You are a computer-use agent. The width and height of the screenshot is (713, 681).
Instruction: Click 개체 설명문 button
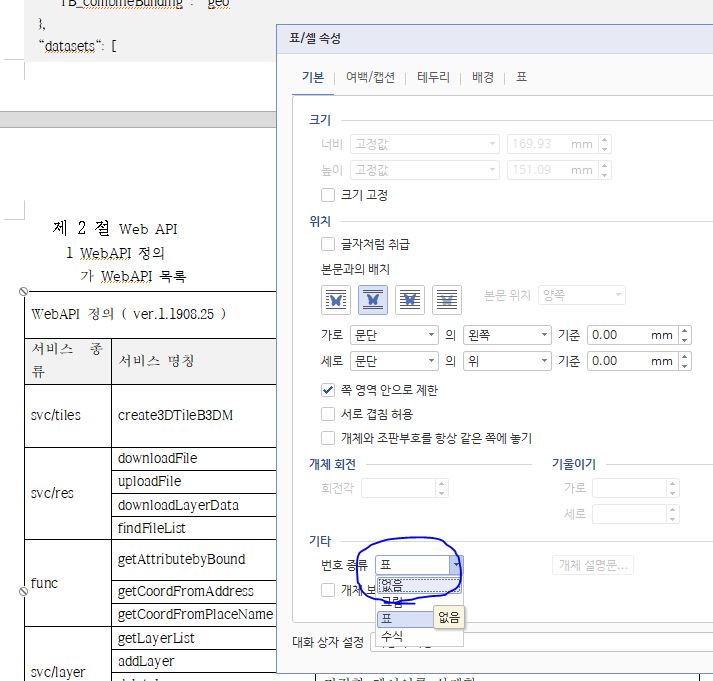coord(593,565)
